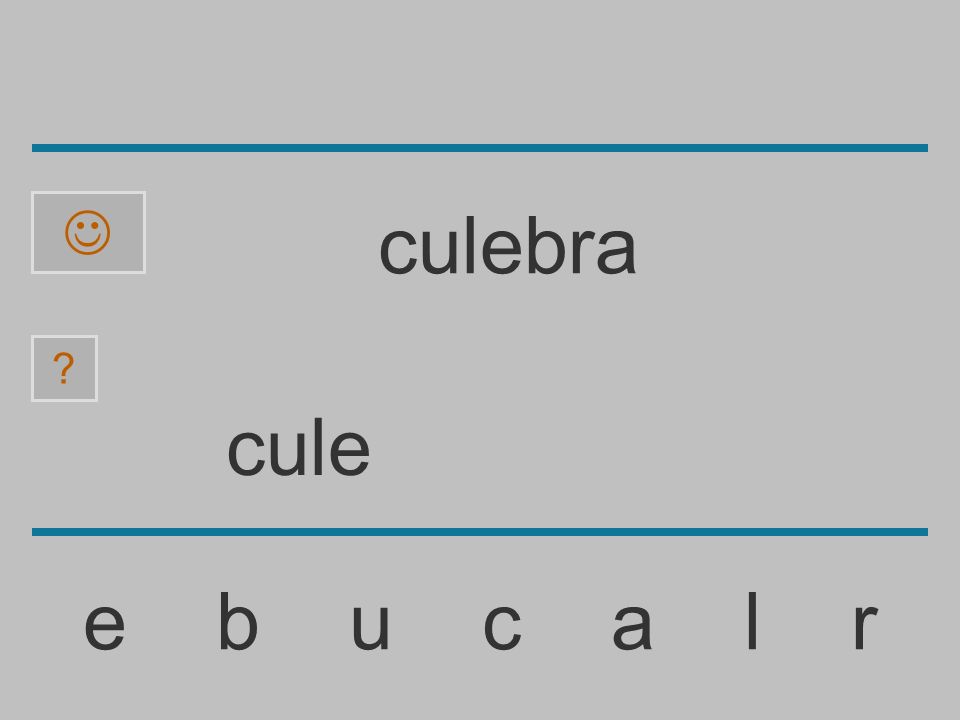Pick letter u from the letter choices
This screenshot has height=720, width=960.
370,626
